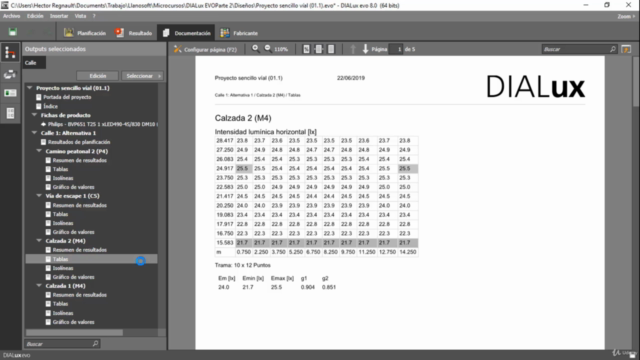640x360 pixels.
Task: Toggle Resumen de resultados under Calzada 2 (M4)
Action: click(48, 250)
